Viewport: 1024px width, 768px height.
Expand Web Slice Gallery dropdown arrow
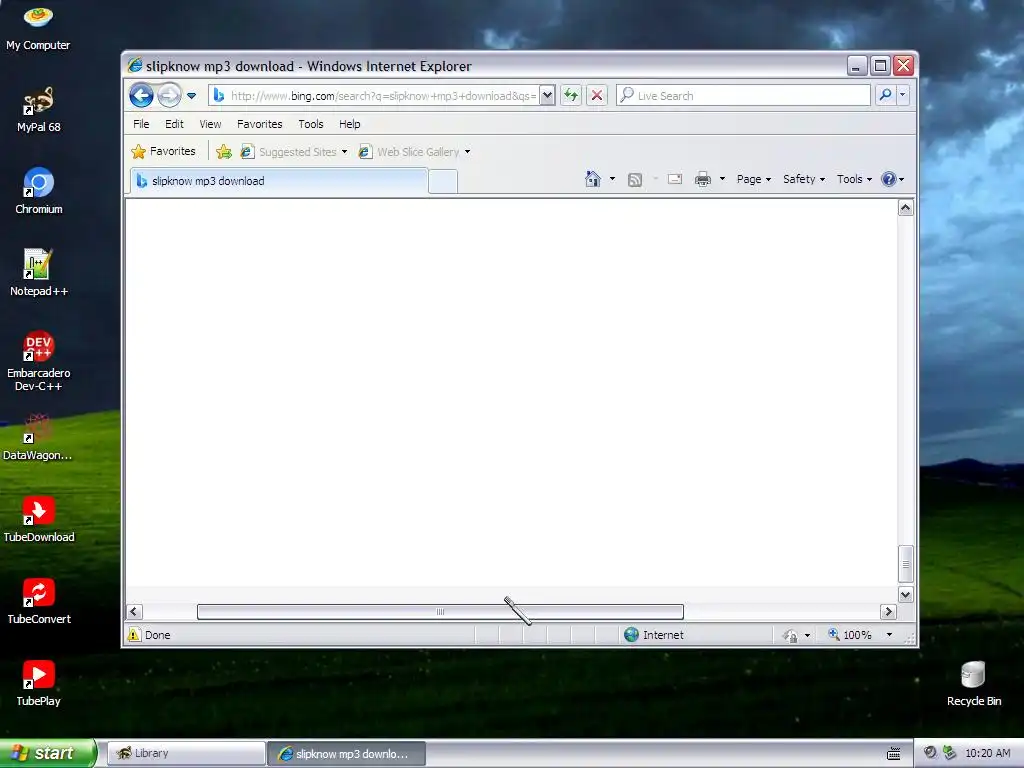click(x=468, y=152)
